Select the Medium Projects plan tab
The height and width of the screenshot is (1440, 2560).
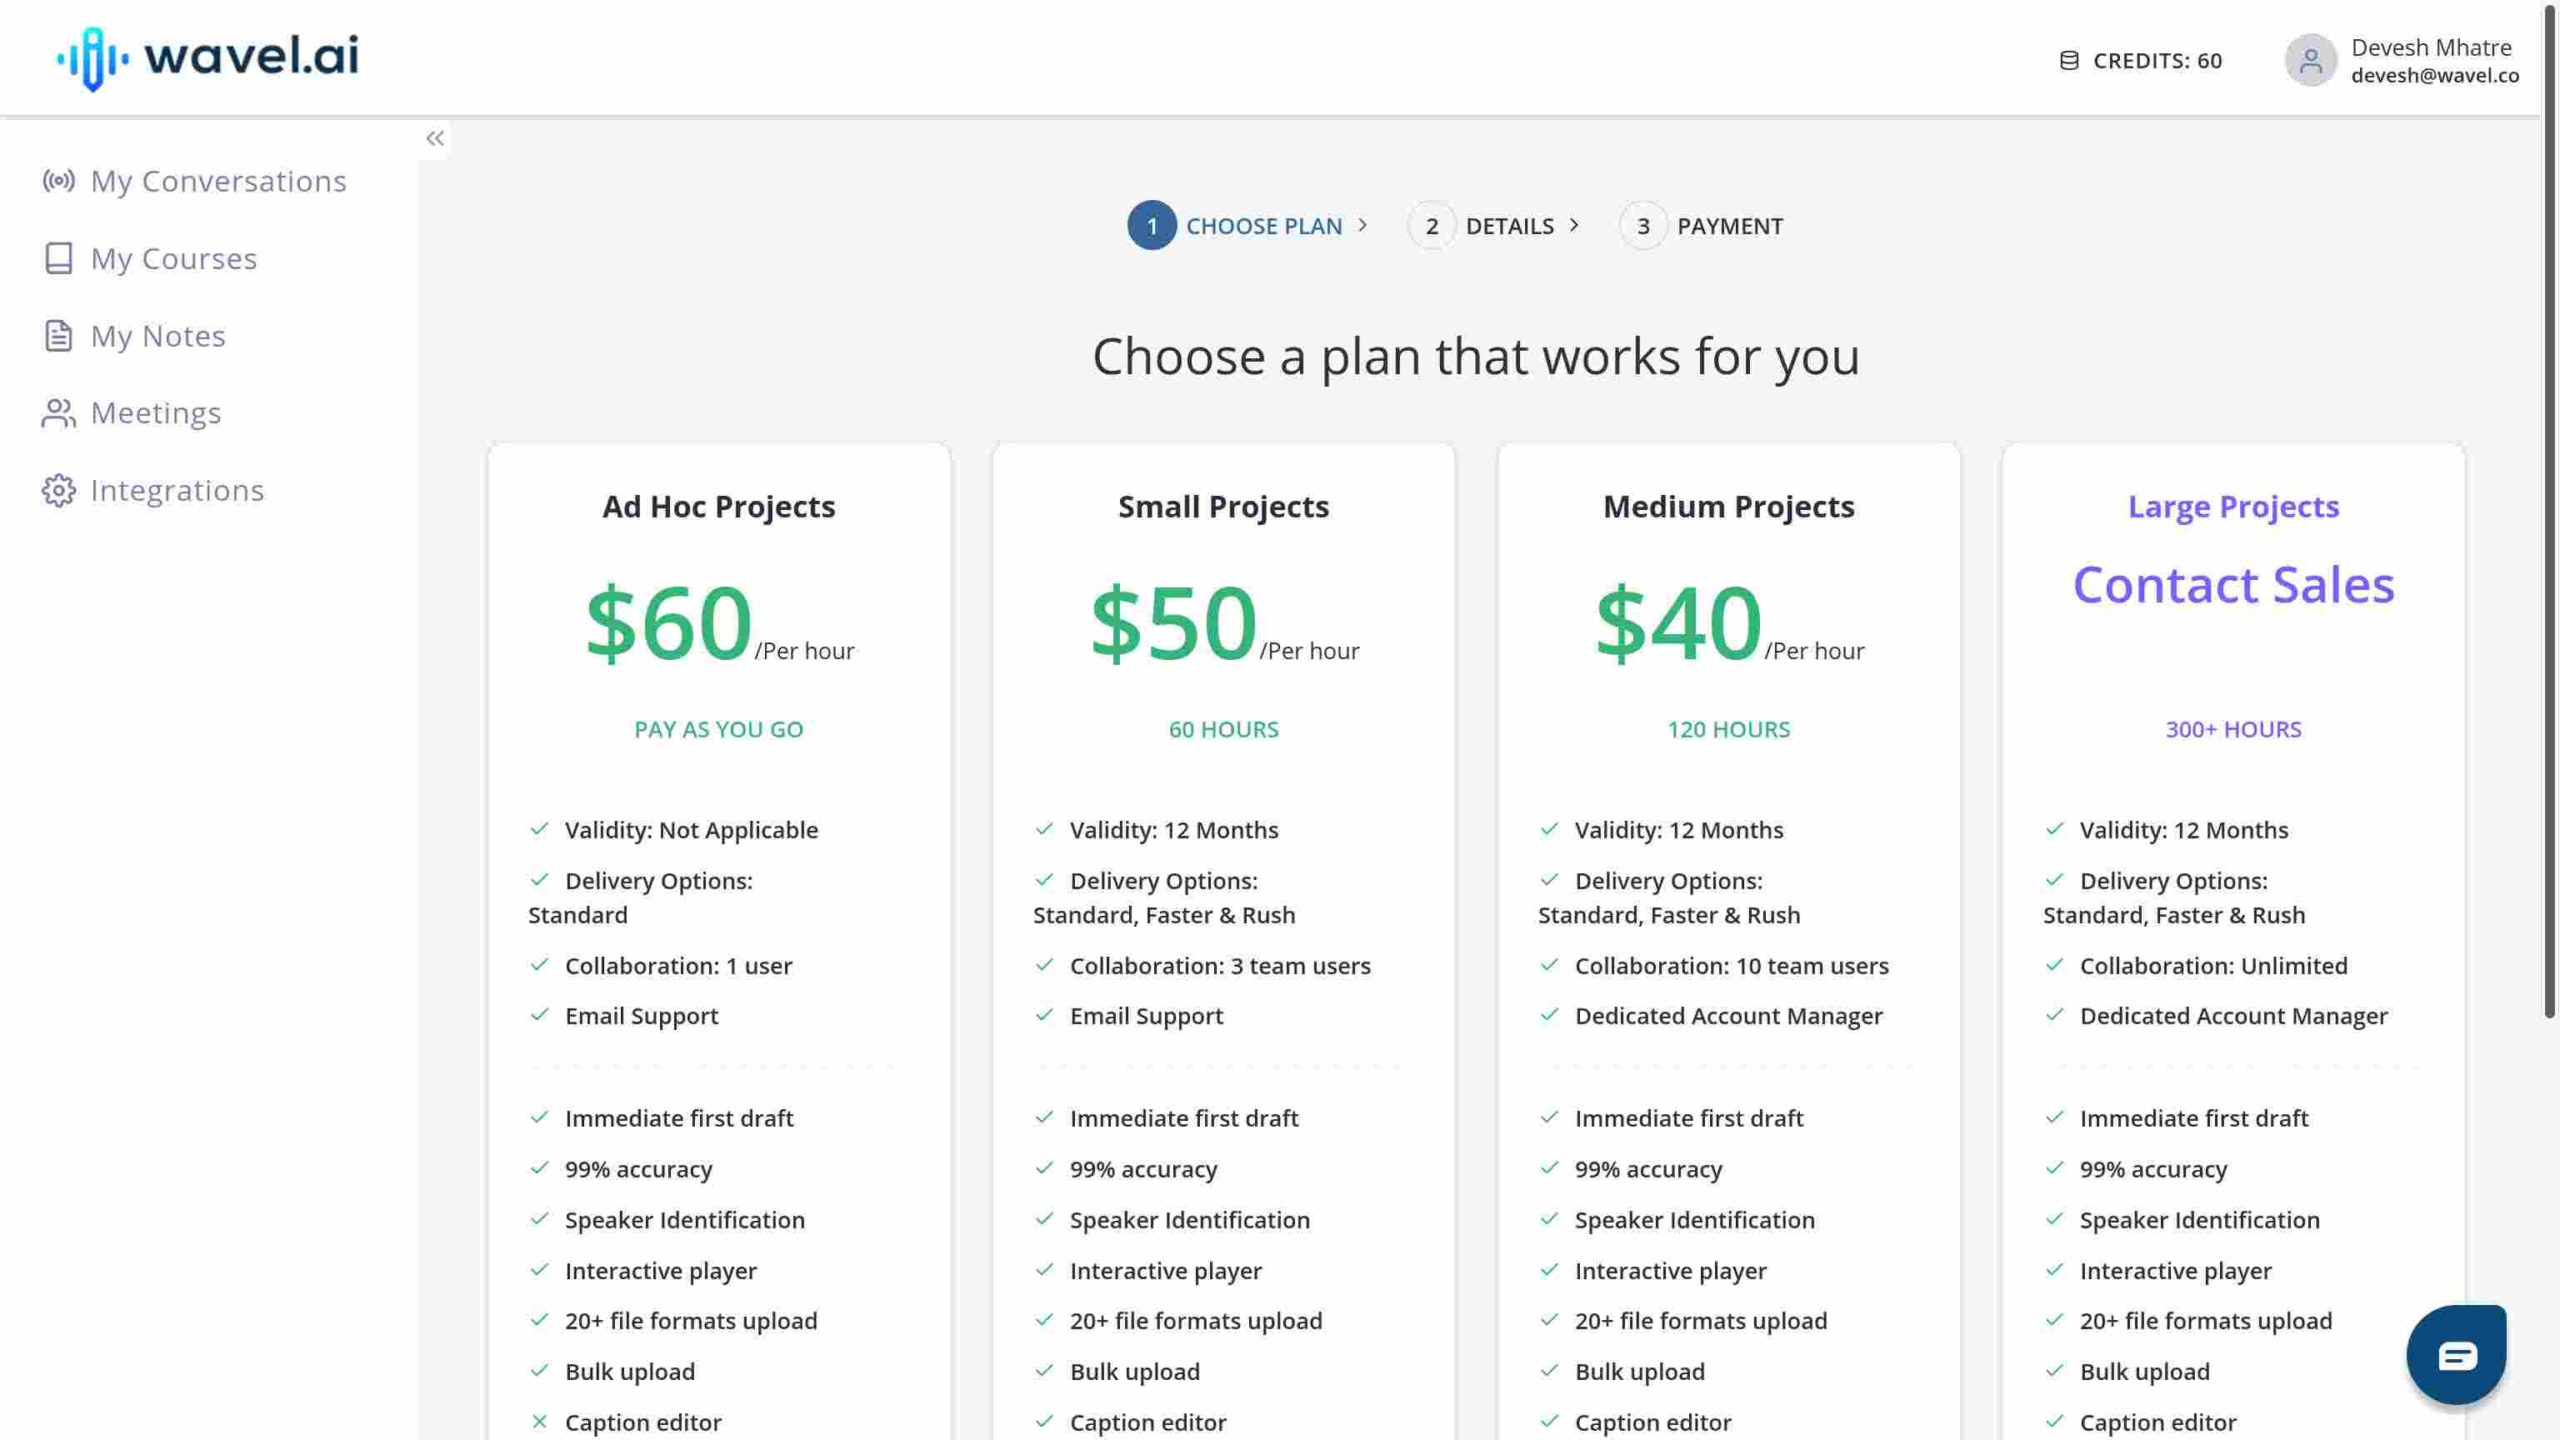[1727, 506]
